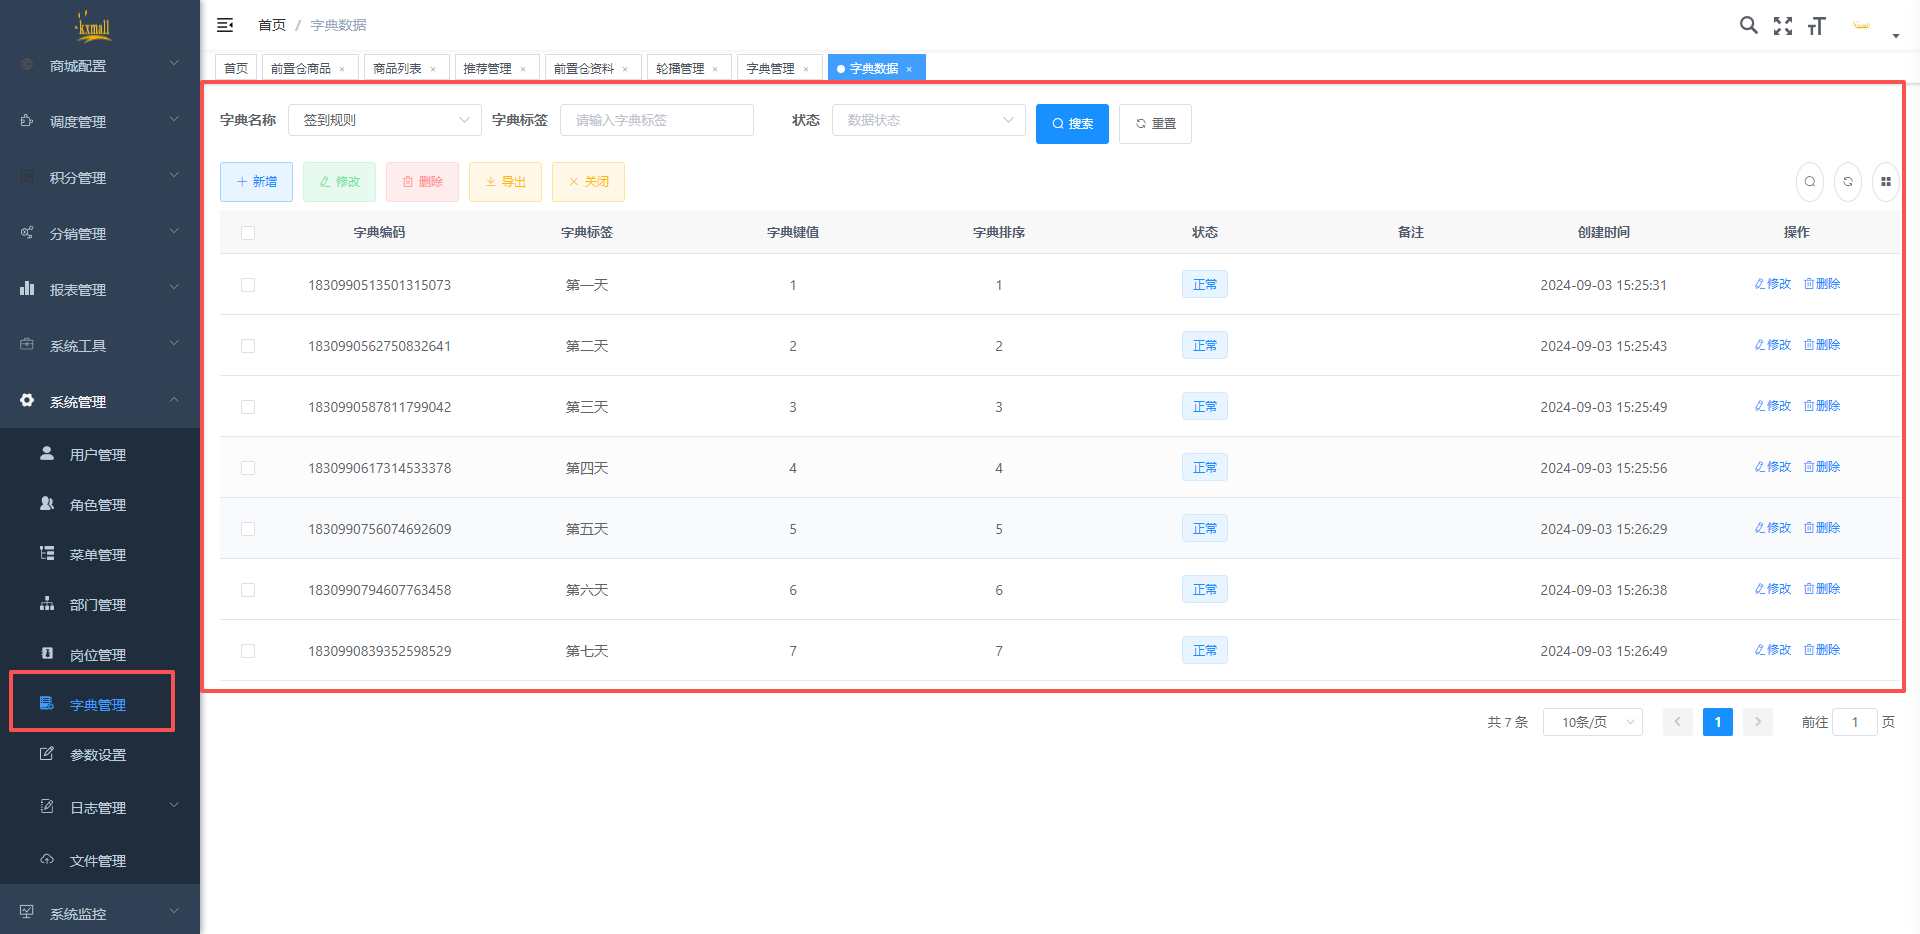Collapse the sidebar with the hamburger icon
Screen dimensions: 1920x934
[x=225, y=25]
